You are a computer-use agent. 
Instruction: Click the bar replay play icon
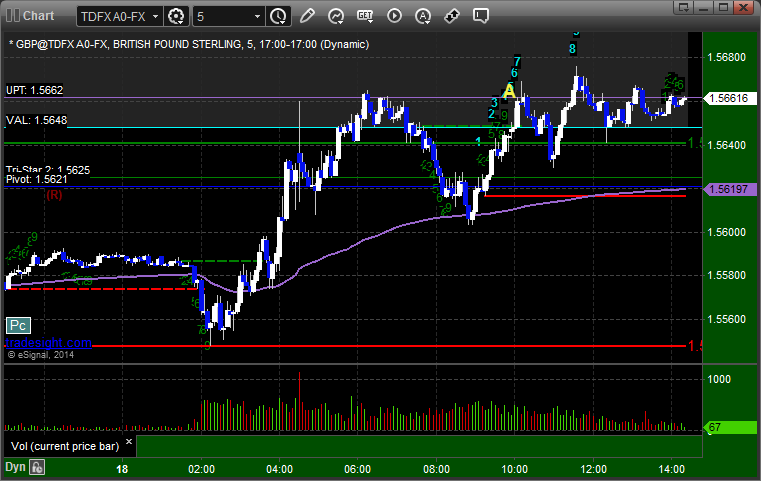point(394,16)
